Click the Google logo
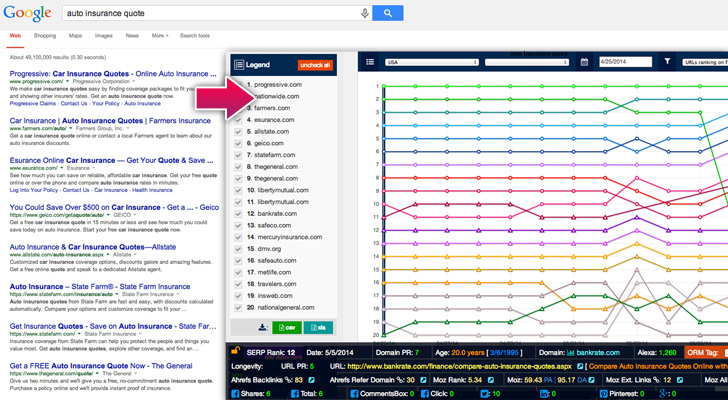The width and height of the screenshot is (728, 400). (x=27, y=13)
